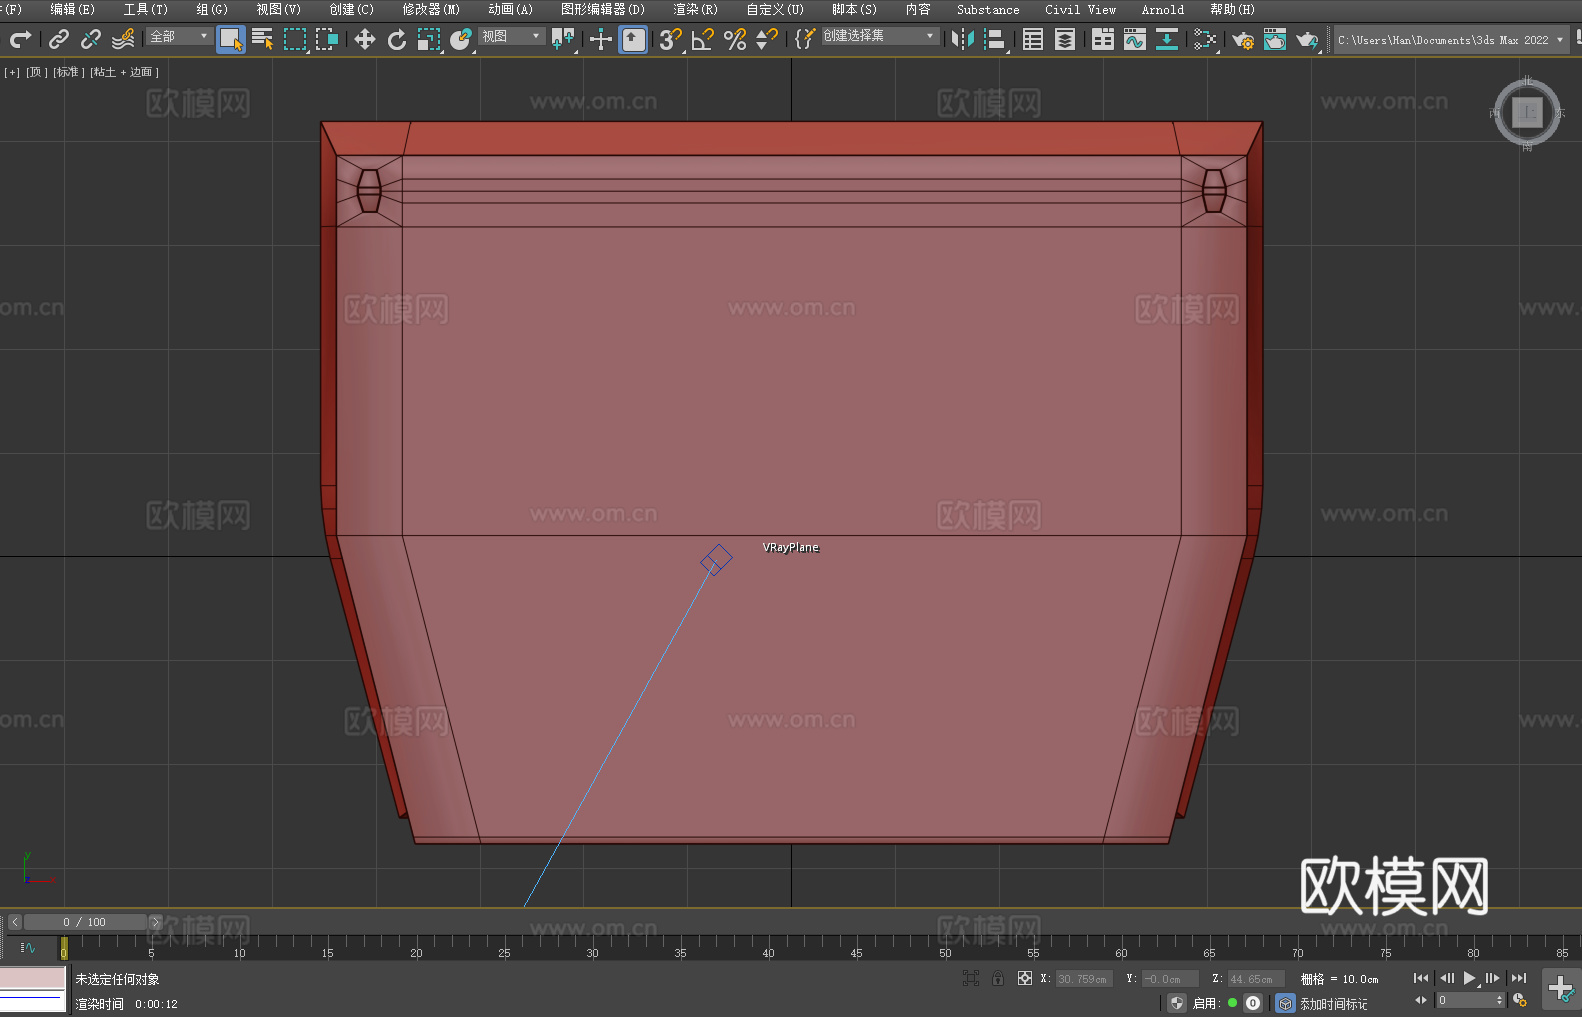Open the Arnold menu

coord(1163,9)
